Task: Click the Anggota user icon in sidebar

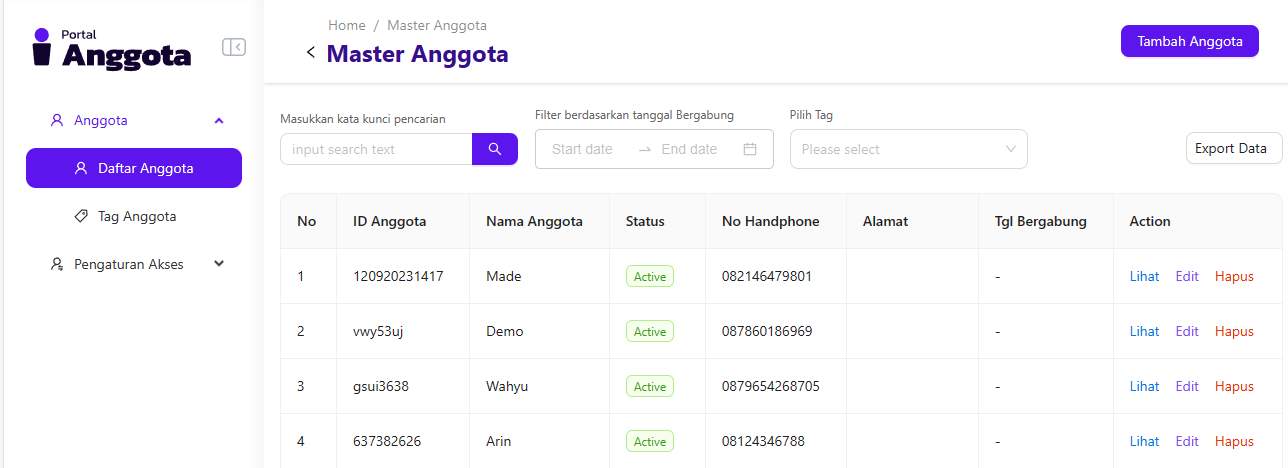Action: 57,121
